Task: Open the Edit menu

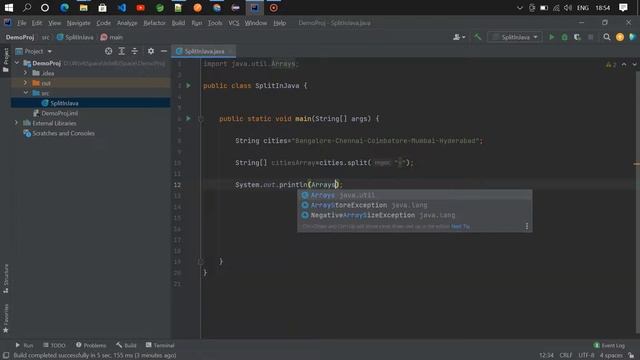Action: pos(37,23)
